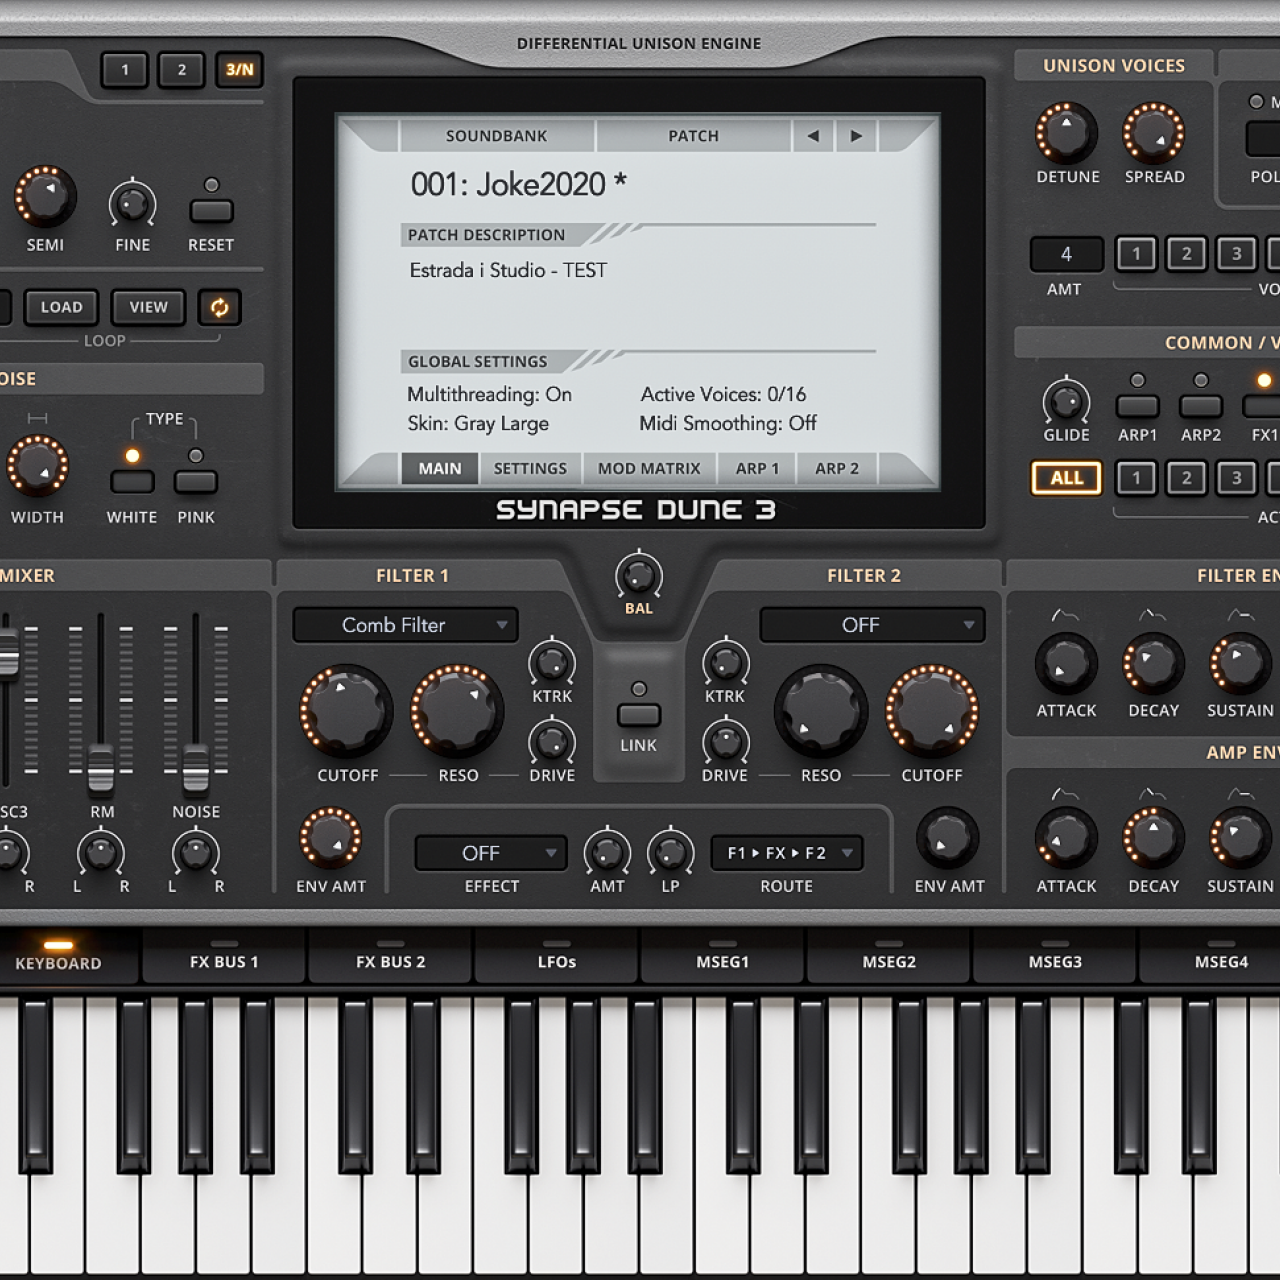This screenshot has height=1280, width=1280.
Task: Click the GLIDE knob
Action: pos(1066,402)
